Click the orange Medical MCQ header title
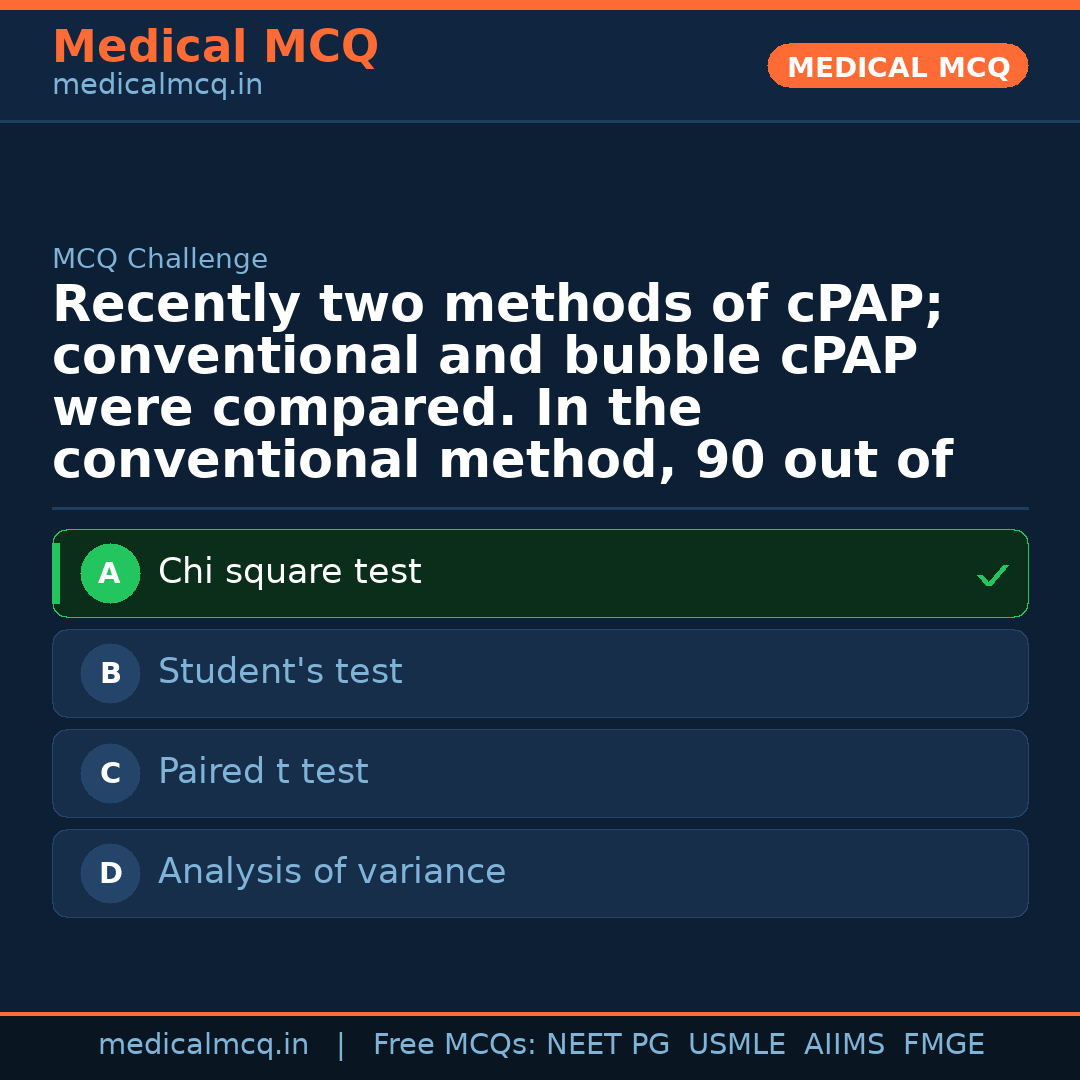1080x1080 pixels. 215,47
